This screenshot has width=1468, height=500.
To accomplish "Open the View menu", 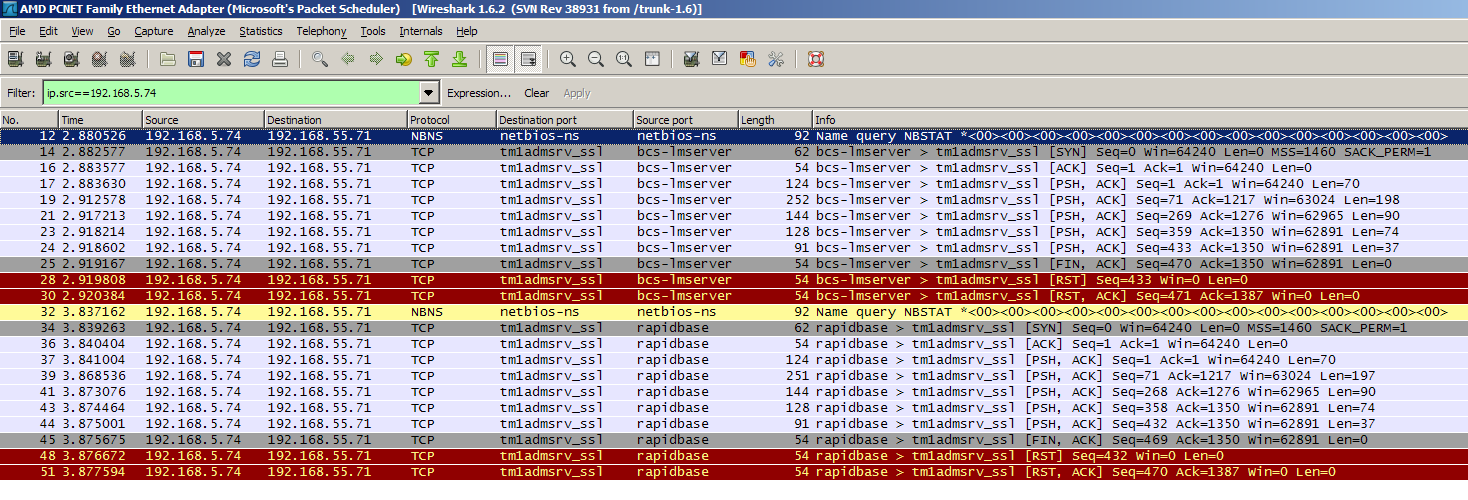I will [81, 31].
